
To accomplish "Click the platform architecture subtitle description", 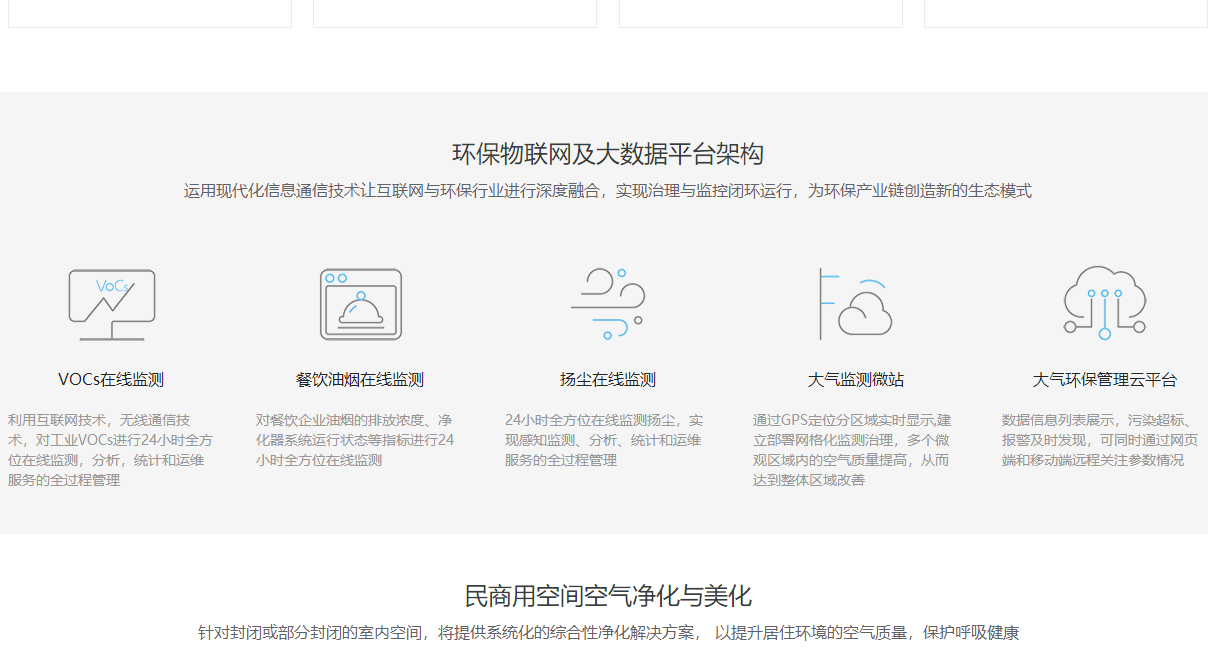I will [x=604, y=190].
